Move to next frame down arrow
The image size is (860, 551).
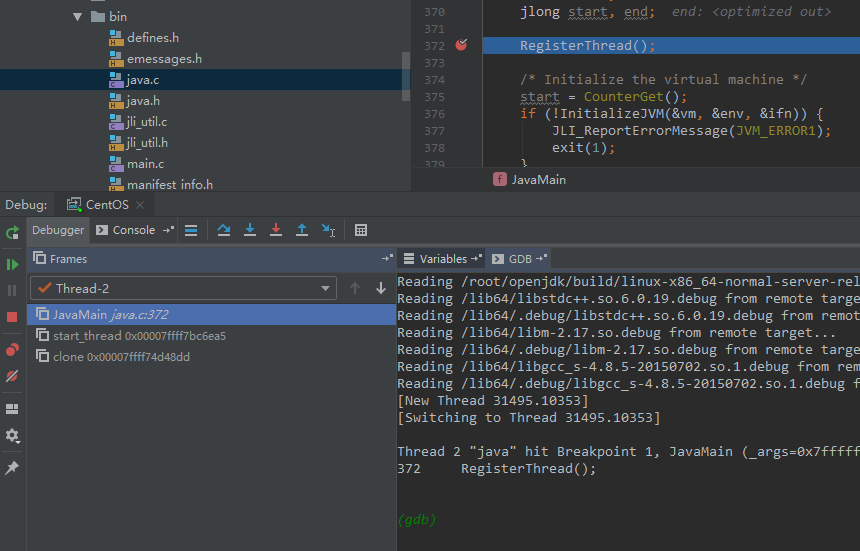point(381,288)
